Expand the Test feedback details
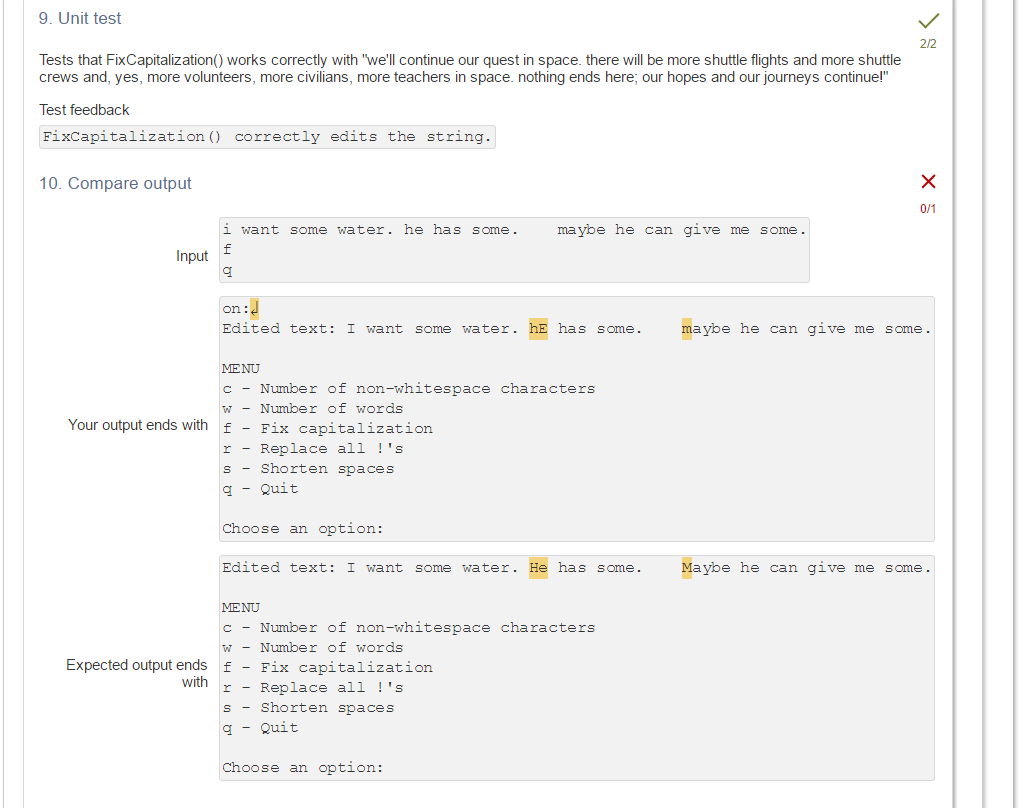Viewport: 1019px width, 808px height. point(85,110)
